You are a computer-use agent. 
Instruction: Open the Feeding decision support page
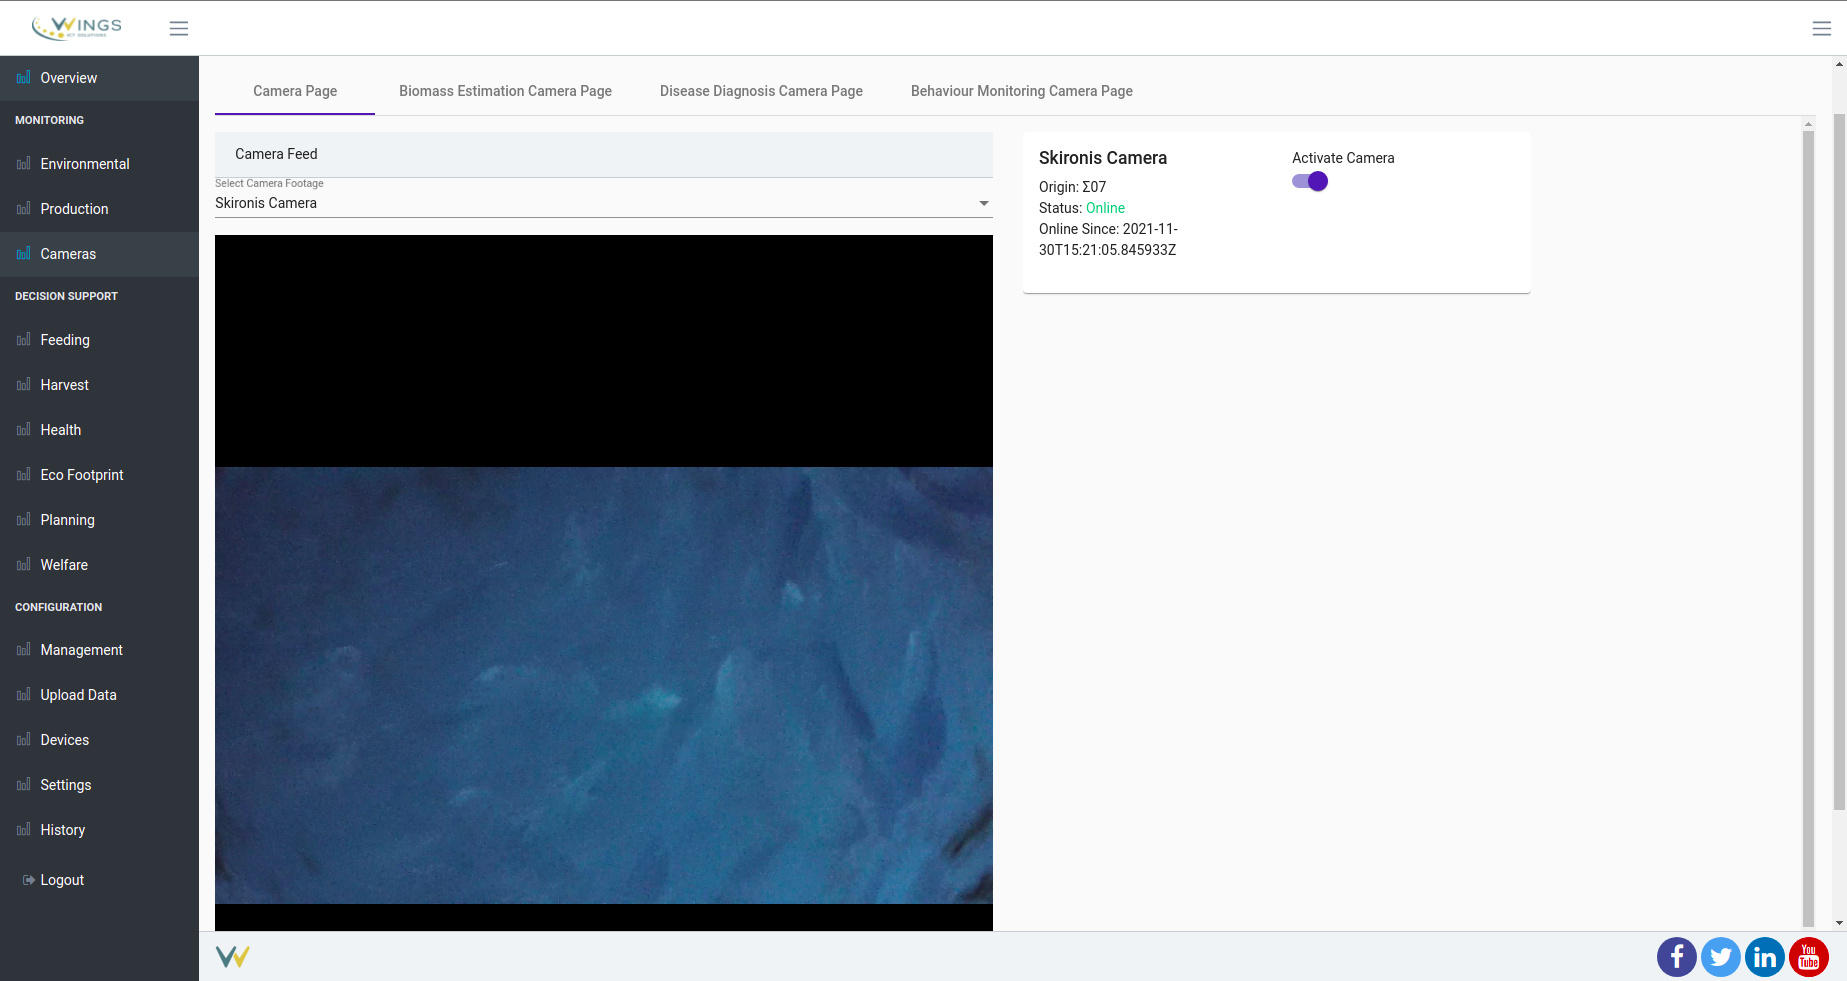(99, 340)
